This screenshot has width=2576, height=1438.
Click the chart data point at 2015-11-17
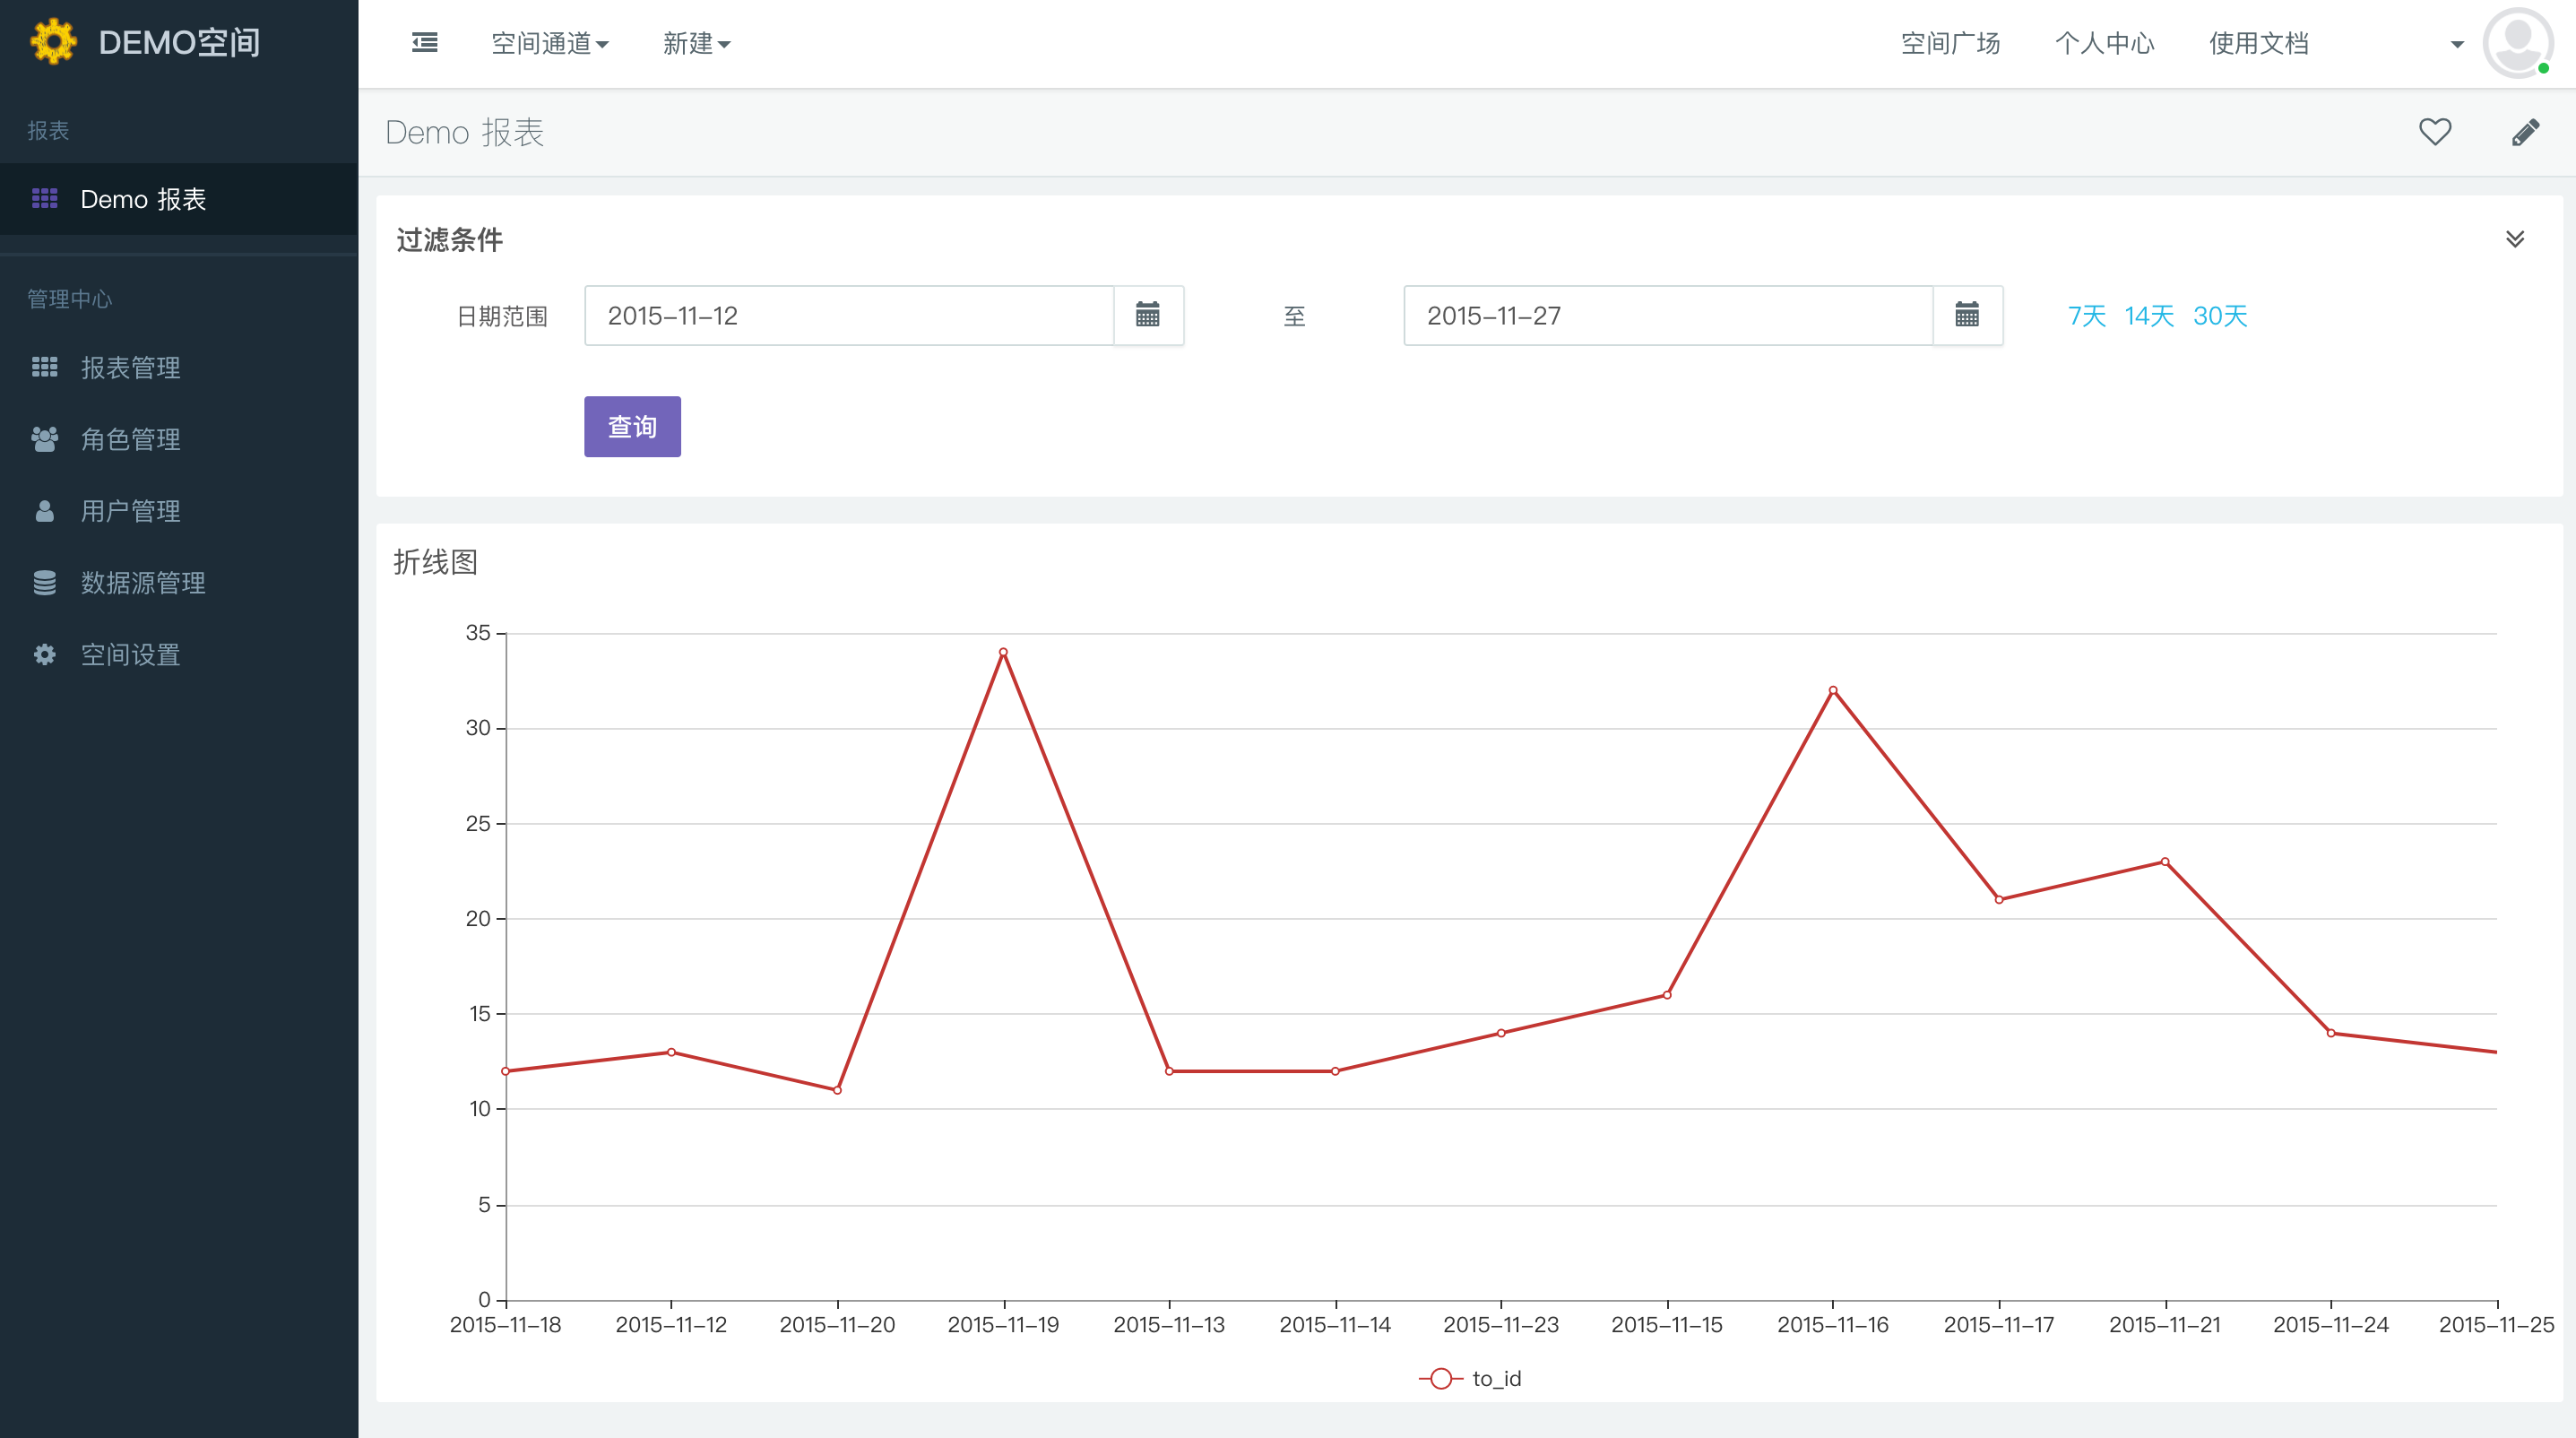click(1999, 899)
